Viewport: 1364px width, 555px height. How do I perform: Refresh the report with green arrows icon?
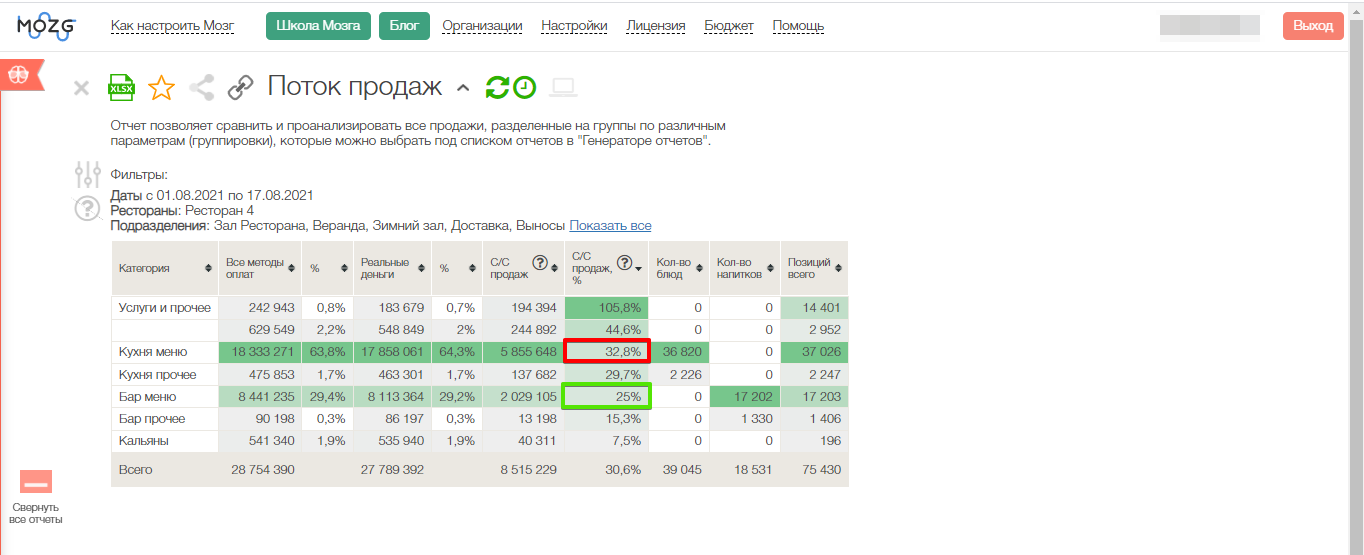coord(497,88)
